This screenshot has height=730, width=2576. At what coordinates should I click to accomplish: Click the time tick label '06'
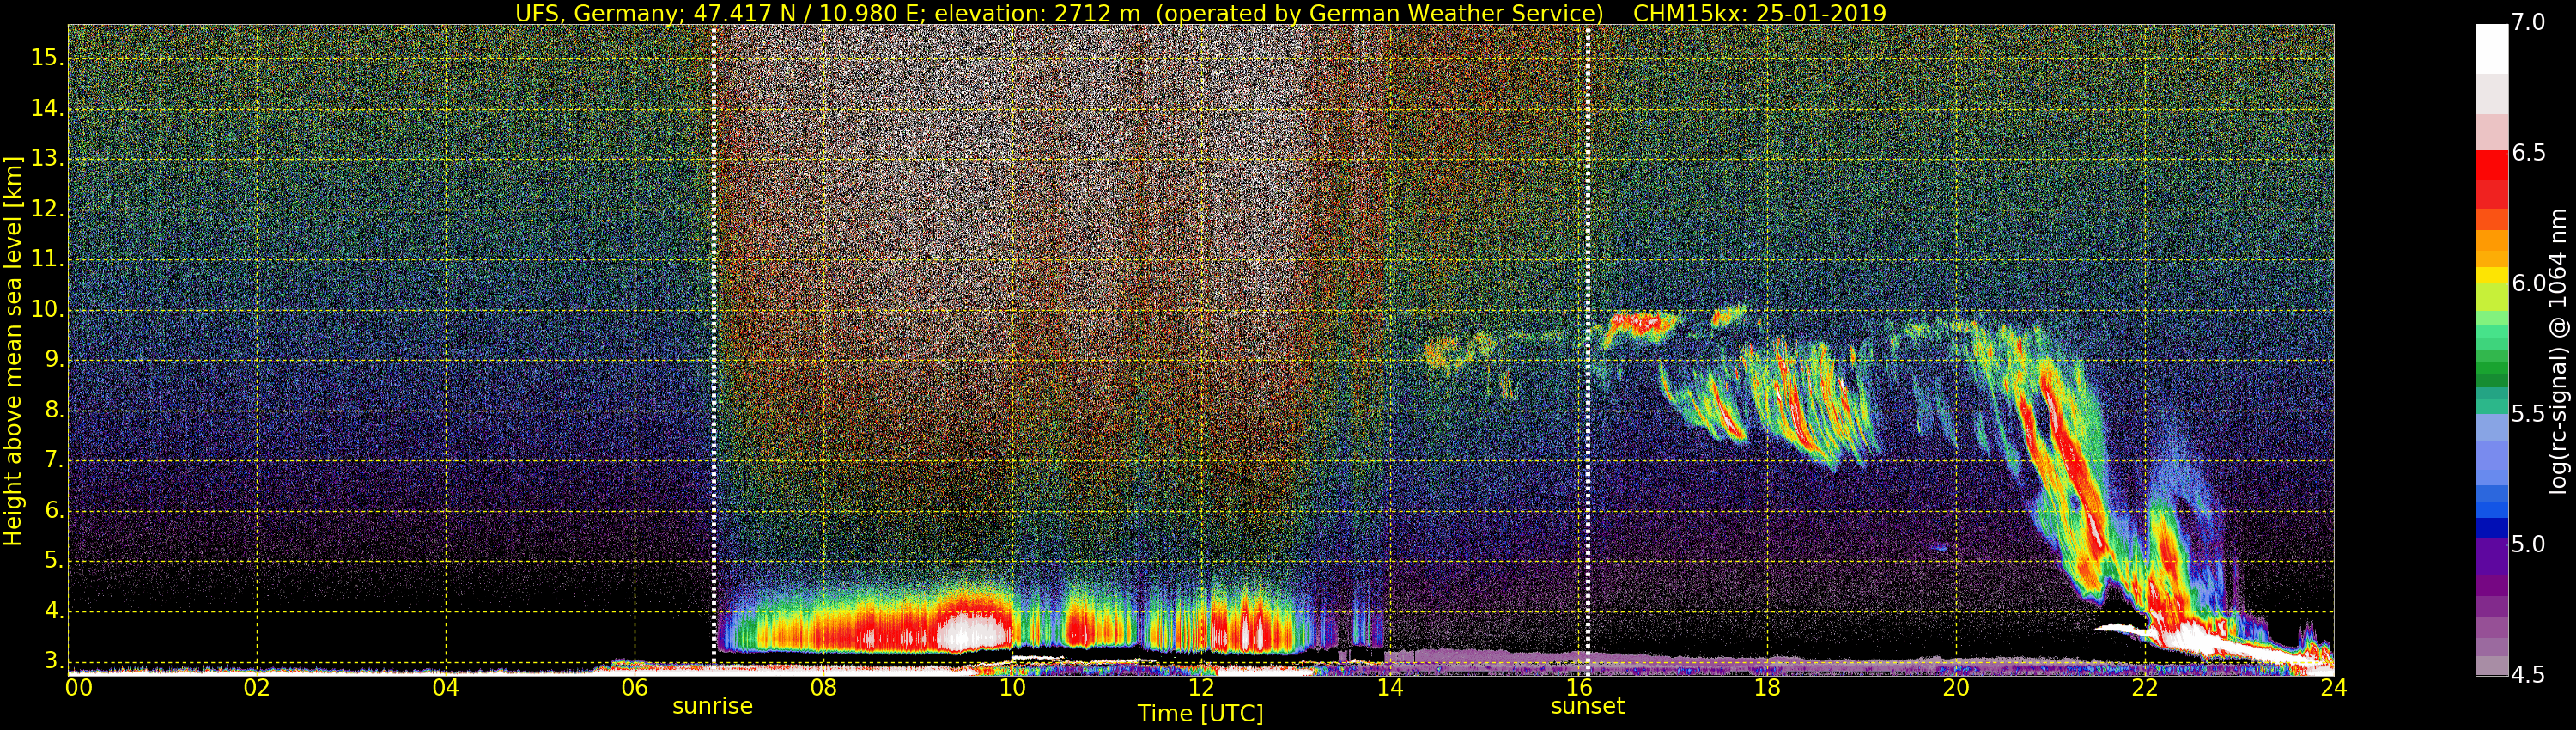click(635, 687)
